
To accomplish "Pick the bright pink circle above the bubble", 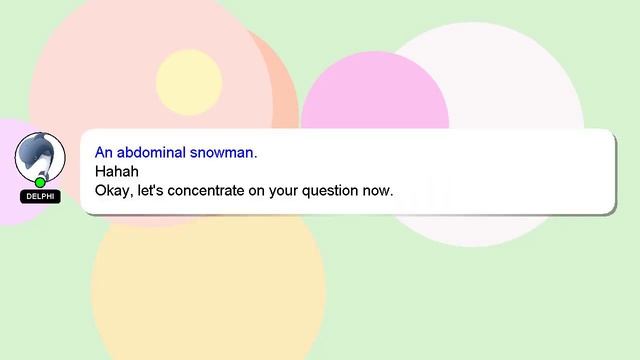I will pyautogui.click(x=375, y=92).
